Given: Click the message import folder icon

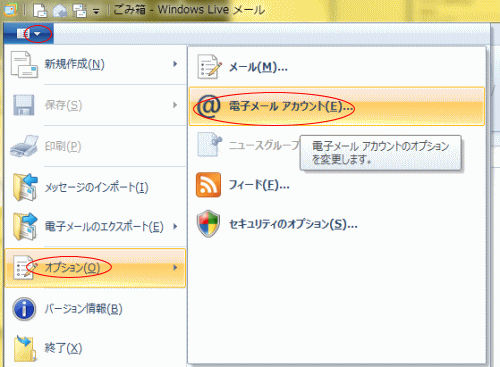Looking at the screenshot, I should tap(25, 187).
